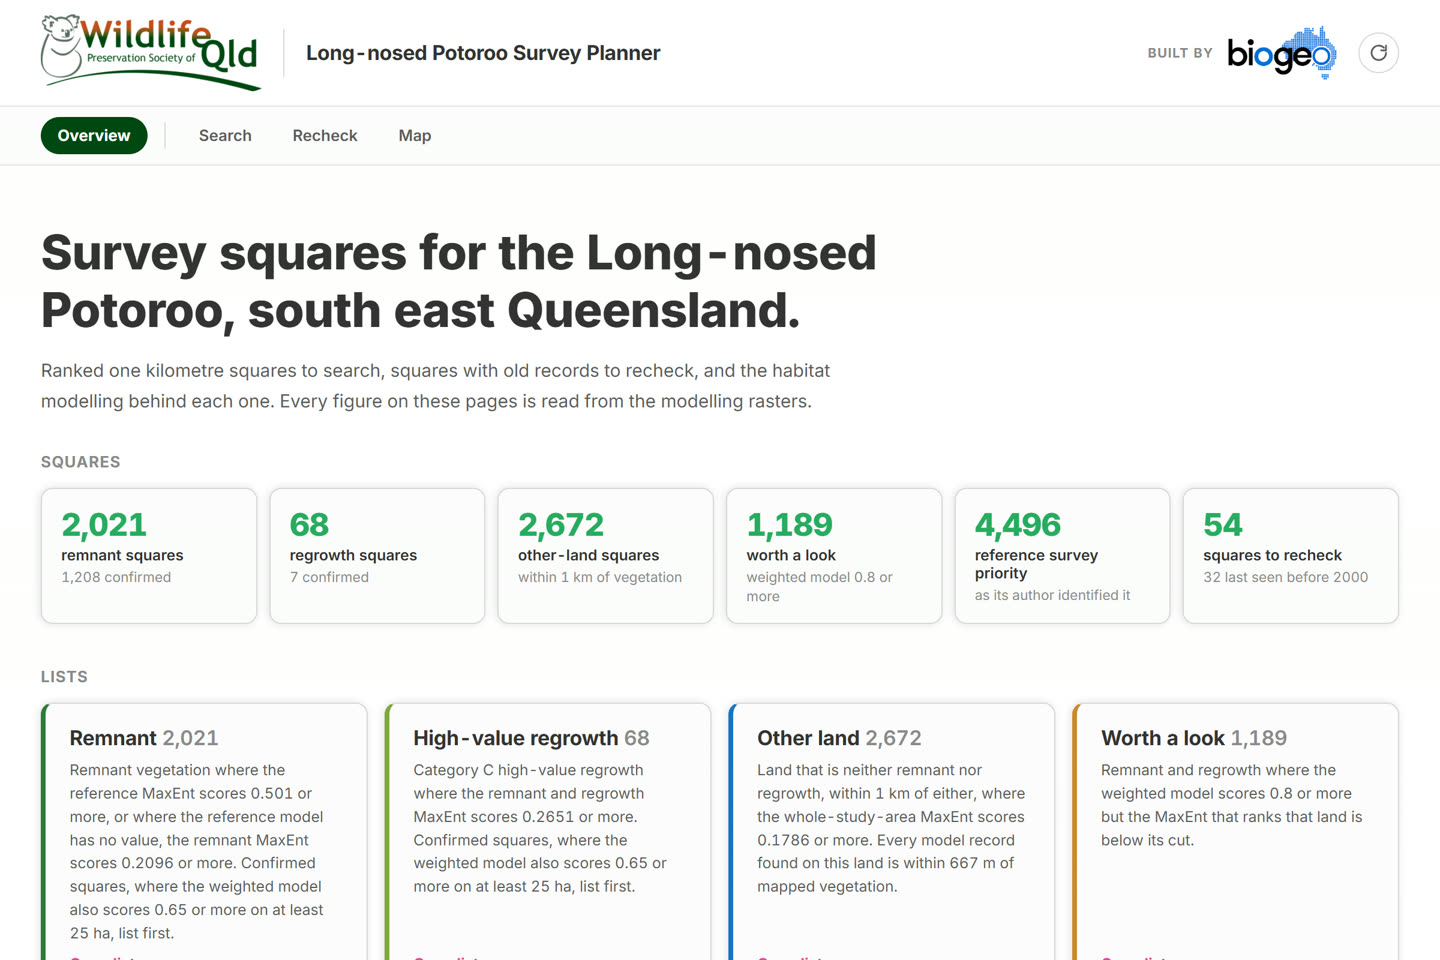
Task: Open the Other land 2,672 list card
Action: [892, 832]
